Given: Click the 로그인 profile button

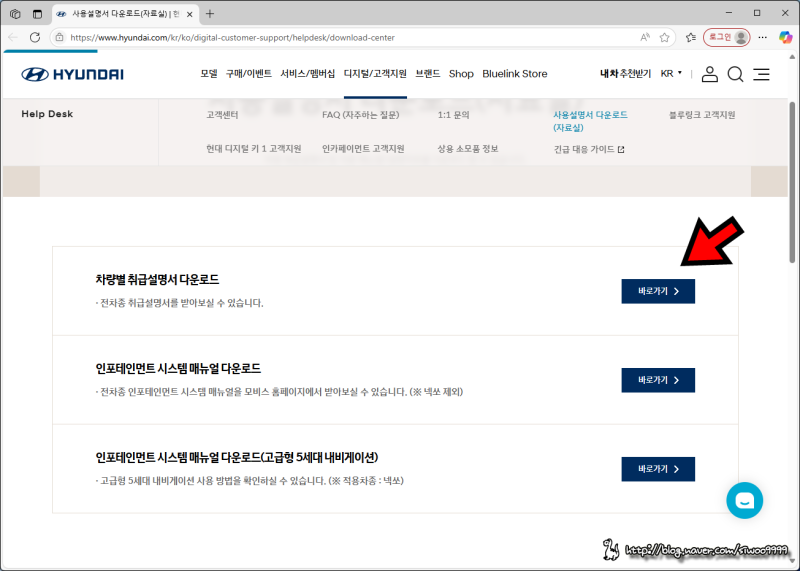Looking at the screenshot, I should [x=727, y=37].
